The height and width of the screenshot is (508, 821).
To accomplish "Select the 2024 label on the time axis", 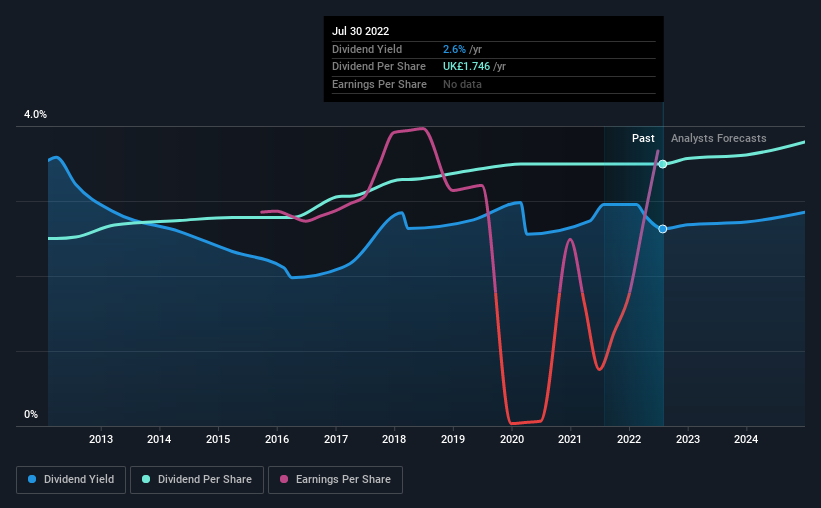I will tap(746, 439).
